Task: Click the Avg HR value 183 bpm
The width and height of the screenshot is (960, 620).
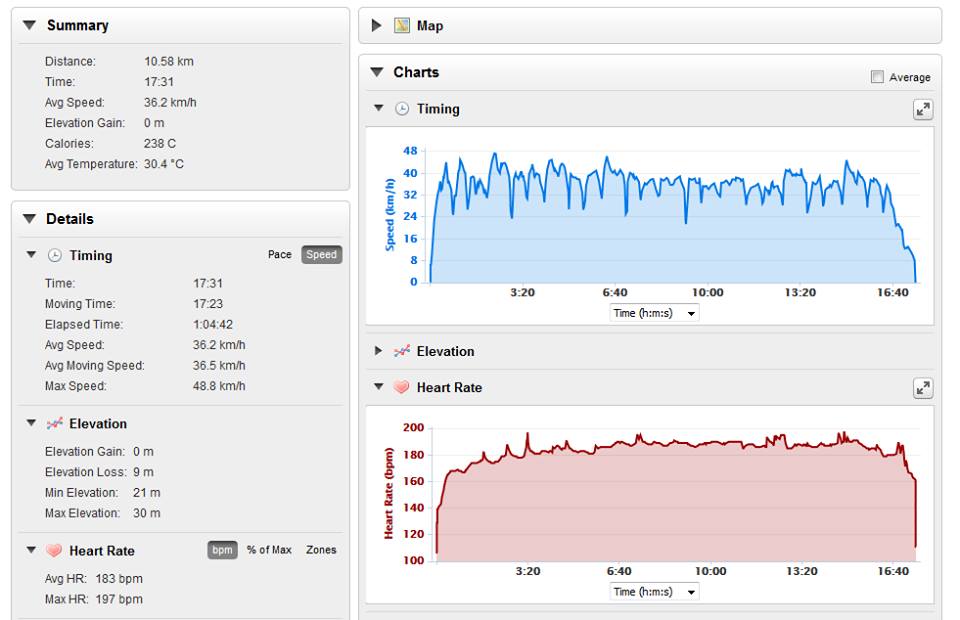Action: pos(119,578)
